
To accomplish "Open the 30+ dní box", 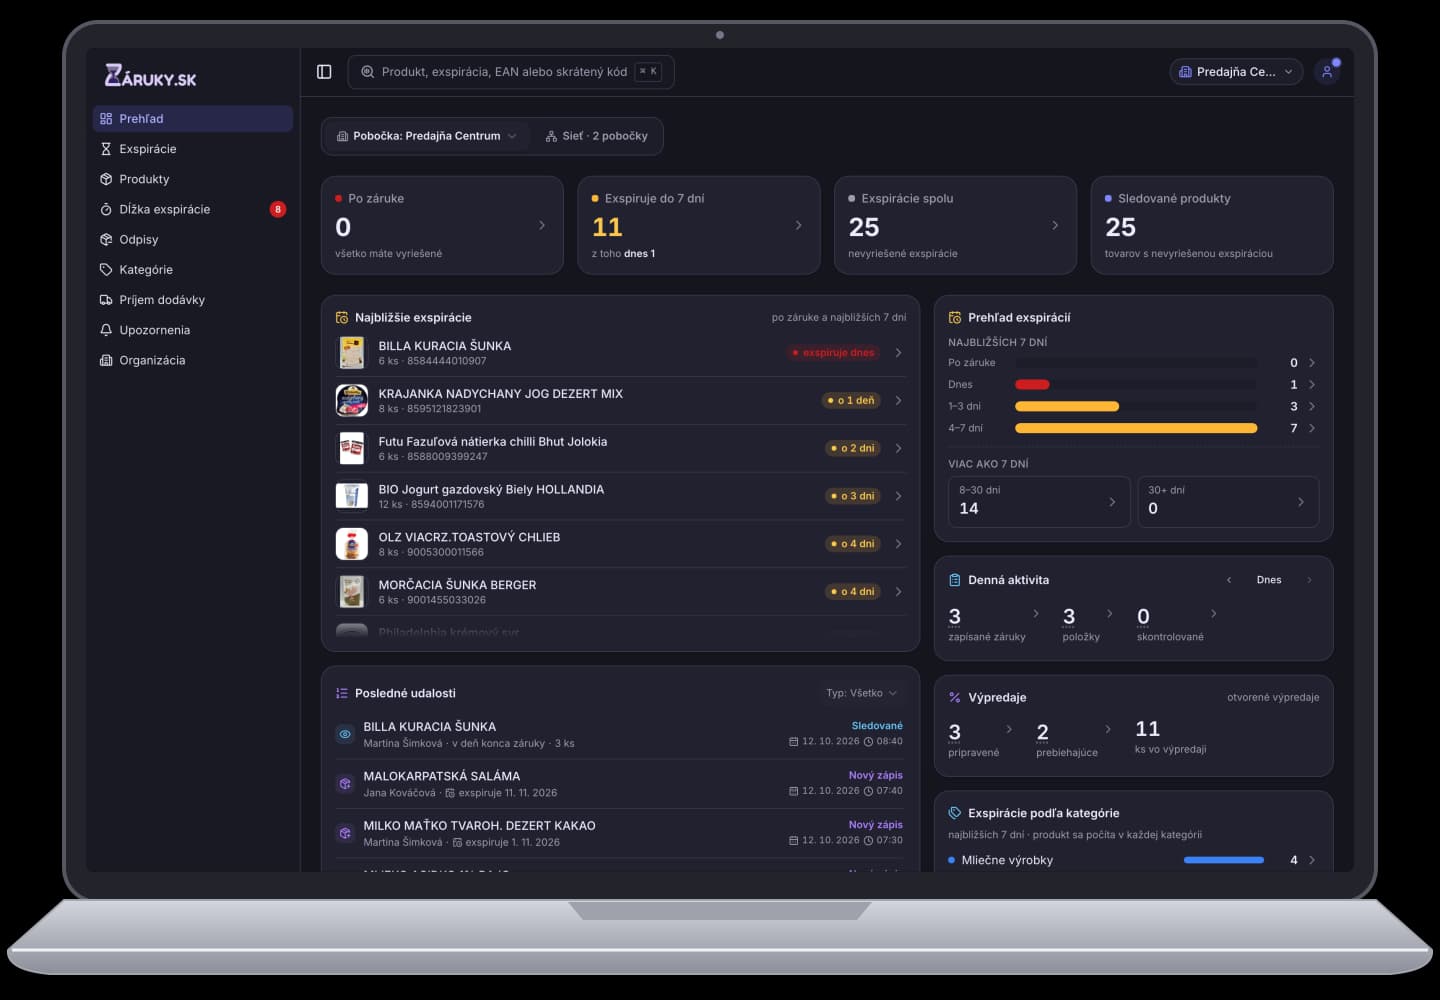I will pos(1228,501).
